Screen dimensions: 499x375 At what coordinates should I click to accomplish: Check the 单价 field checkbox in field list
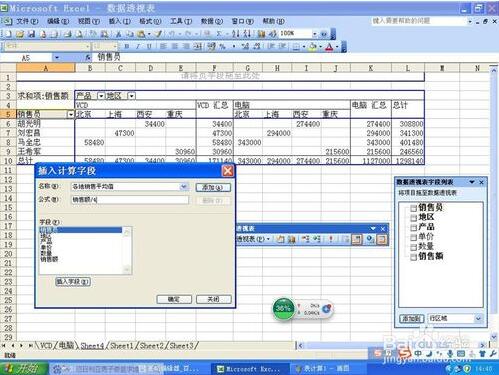coord(413,237)
